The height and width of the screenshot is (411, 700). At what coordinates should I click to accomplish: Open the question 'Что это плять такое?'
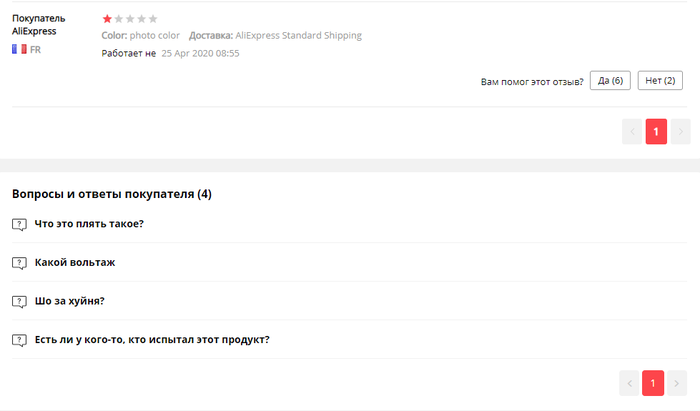89,224
